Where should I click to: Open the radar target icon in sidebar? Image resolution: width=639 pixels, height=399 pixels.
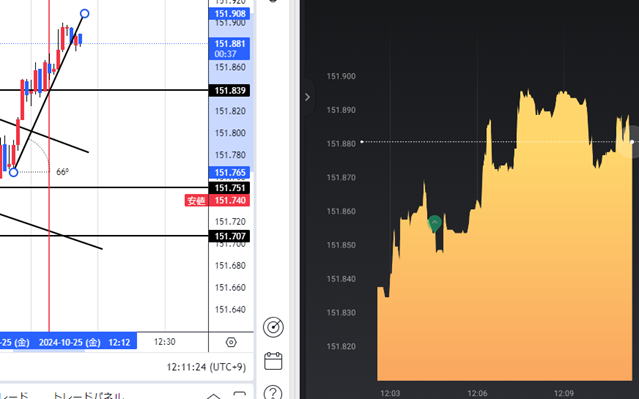click(x=273, y=327)
